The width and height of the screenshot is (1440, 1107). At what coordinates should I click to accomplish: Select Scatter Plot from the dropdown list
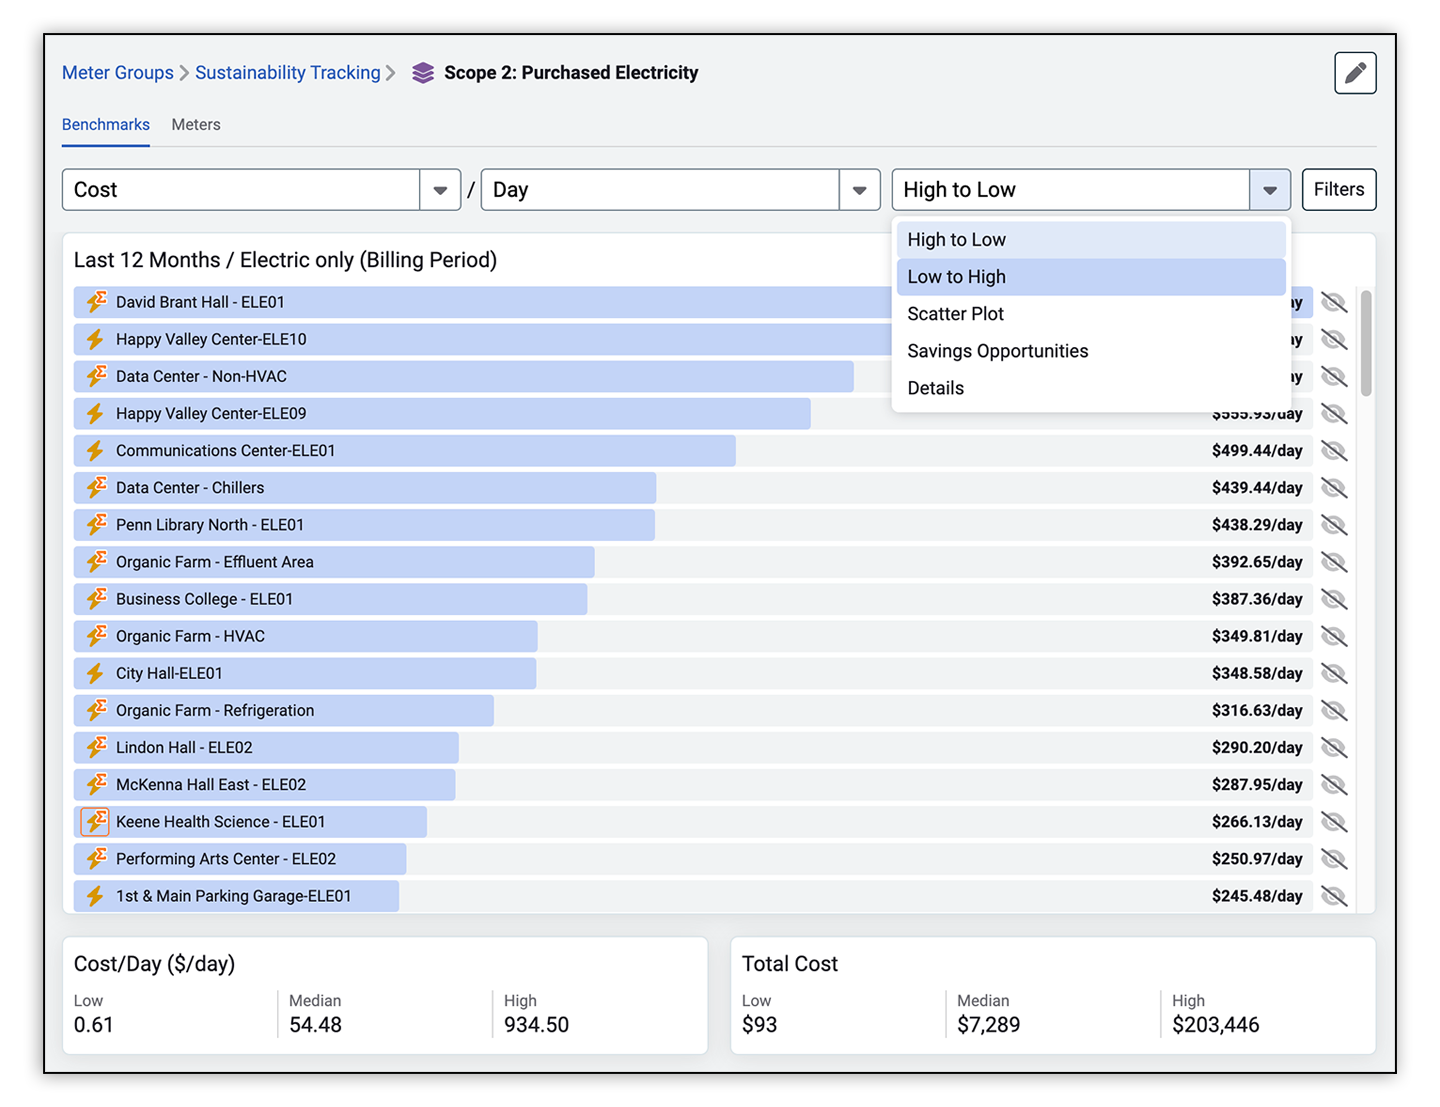956,314
